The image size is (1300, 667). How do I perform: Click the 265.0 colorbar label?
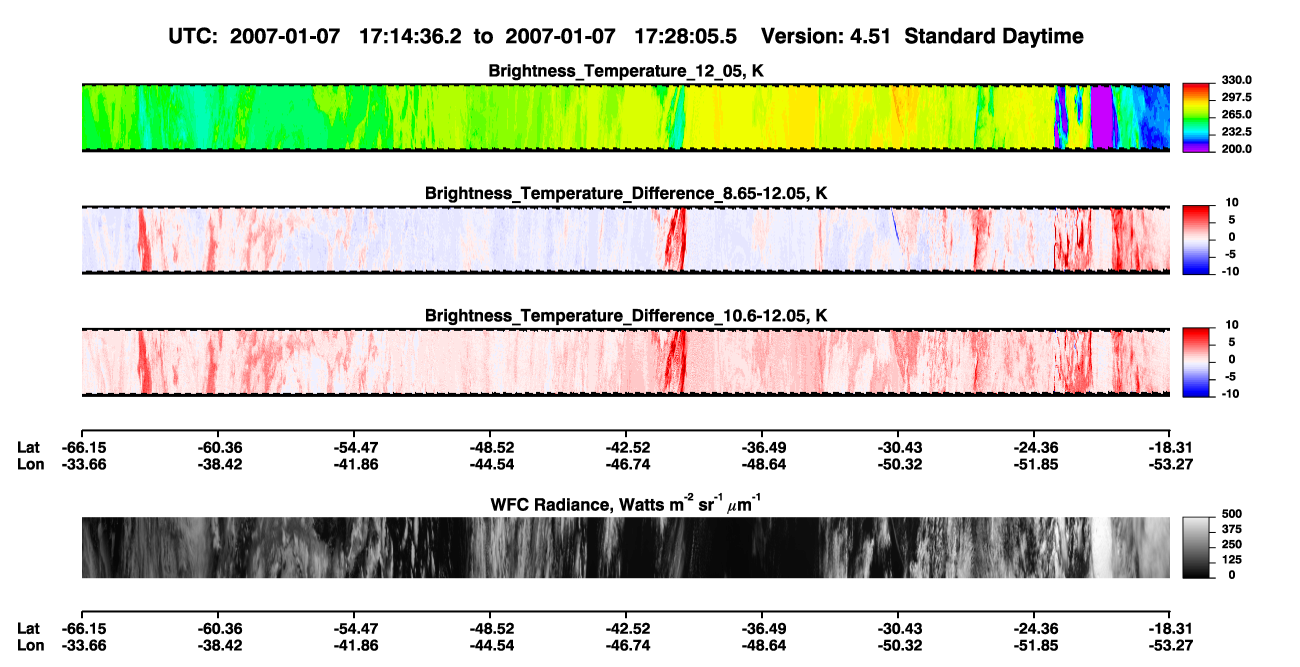pyautogui.click(x=1236, y=115)
